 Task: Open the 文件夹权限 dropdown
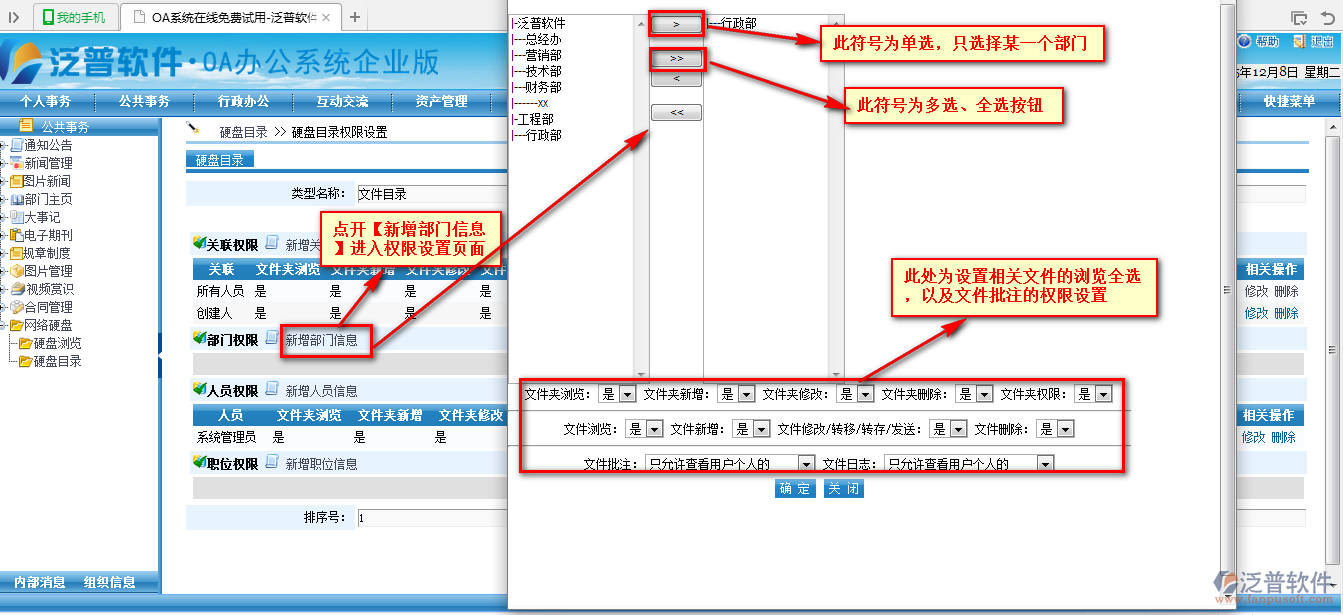[1092, 394]
